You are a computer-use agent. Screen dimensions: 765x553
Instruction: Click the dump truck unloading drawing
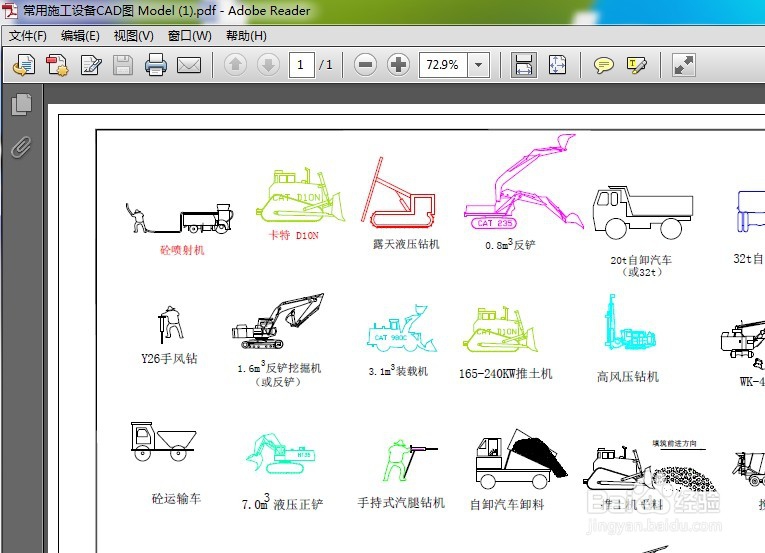coord(522,459)
